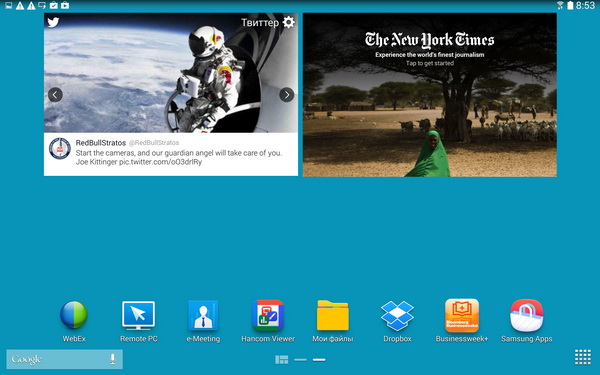Open the RedBullStratos profile avatar
The height and width of the screenshot is (375, 600).
pyautogui.click(x=60, y=148)
